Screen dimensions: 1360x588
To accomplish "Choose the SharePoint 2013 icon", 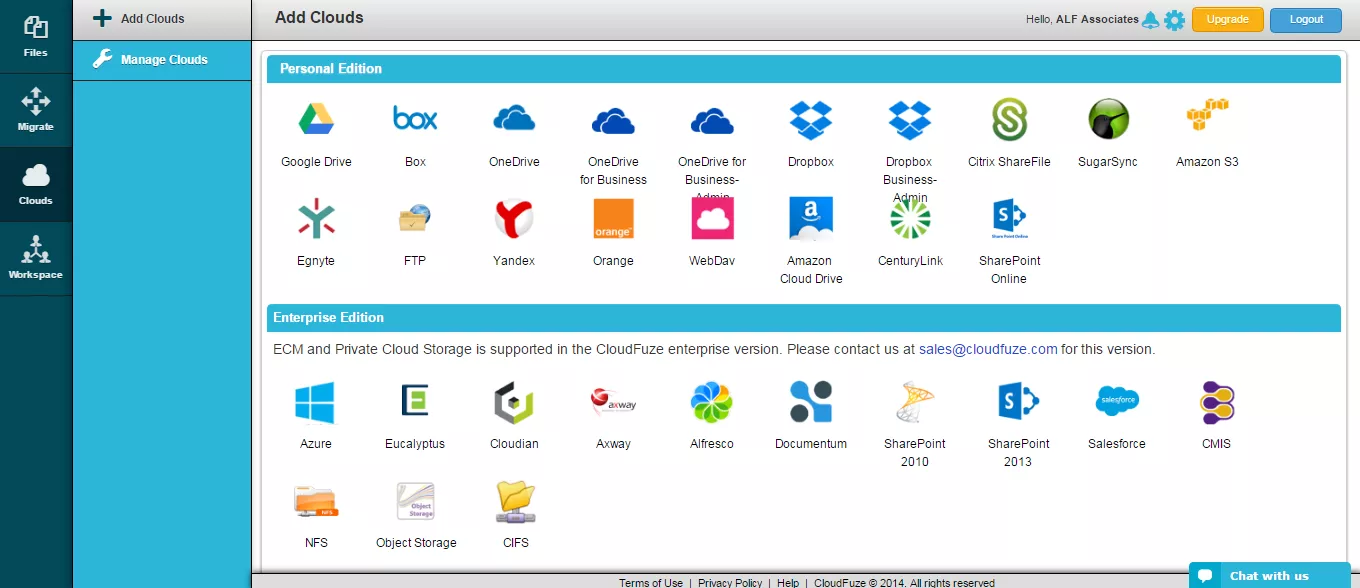I will click(1018, 402).
